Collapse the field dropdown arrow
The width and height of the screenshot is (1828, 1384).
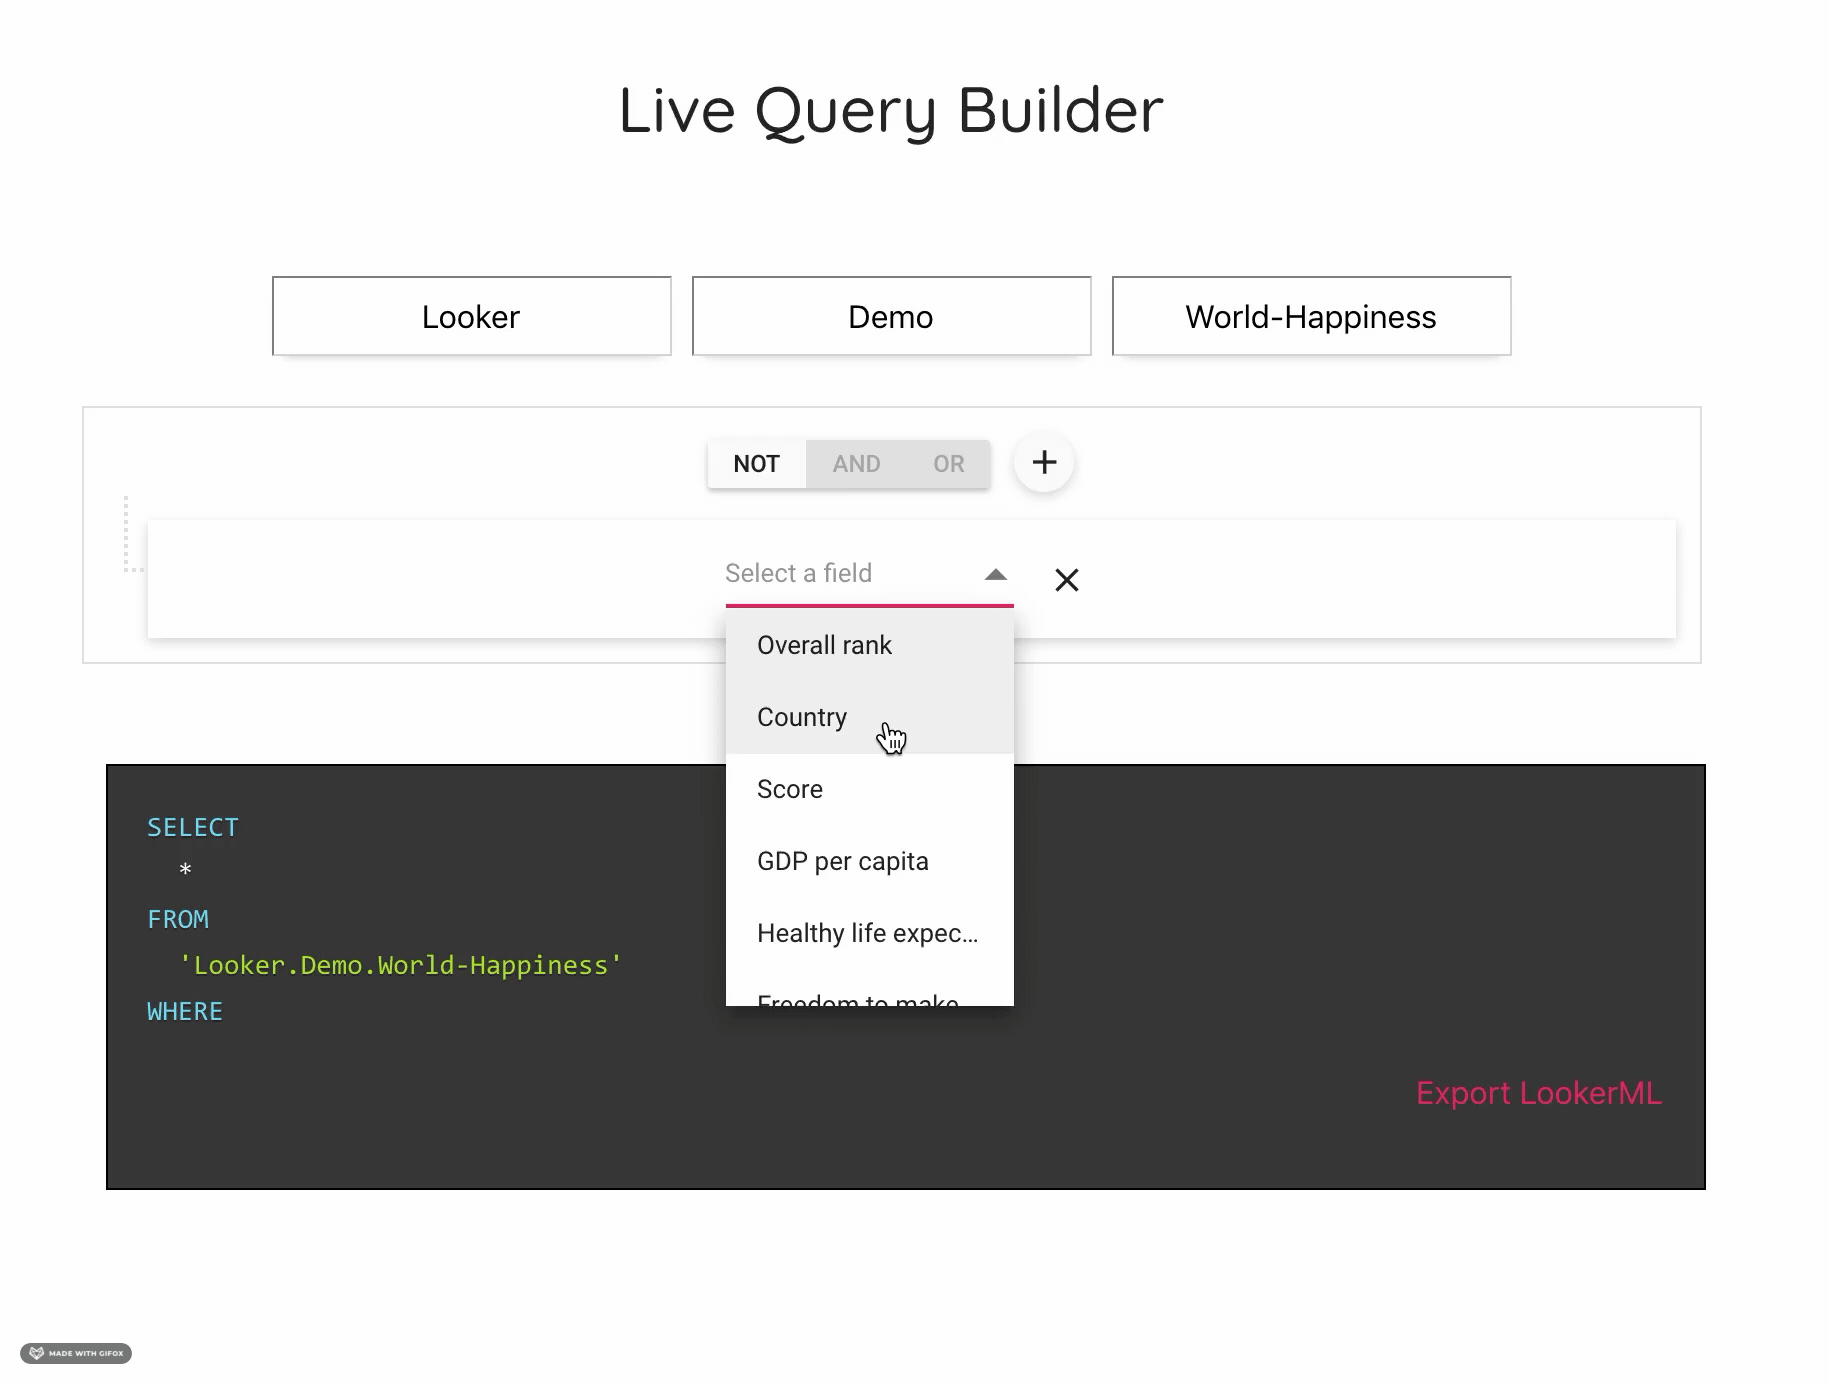coord(995,574)
